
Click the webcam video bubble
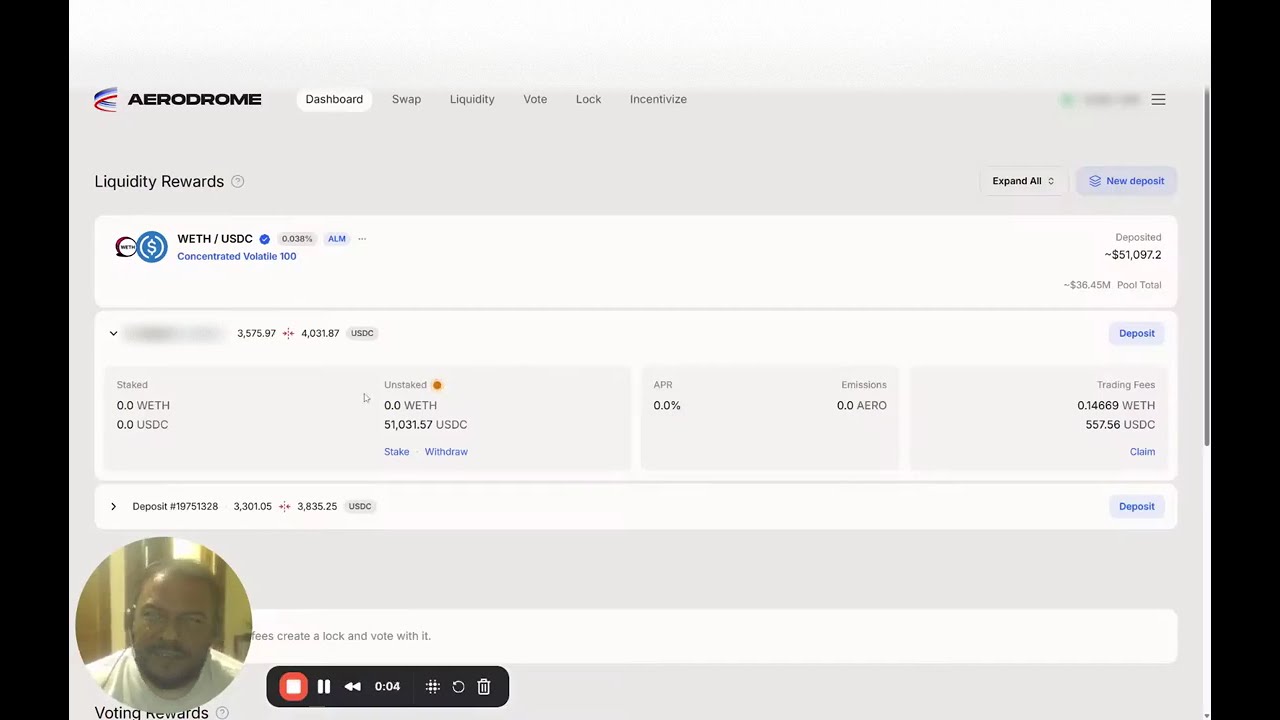click(x=164, y=625)
